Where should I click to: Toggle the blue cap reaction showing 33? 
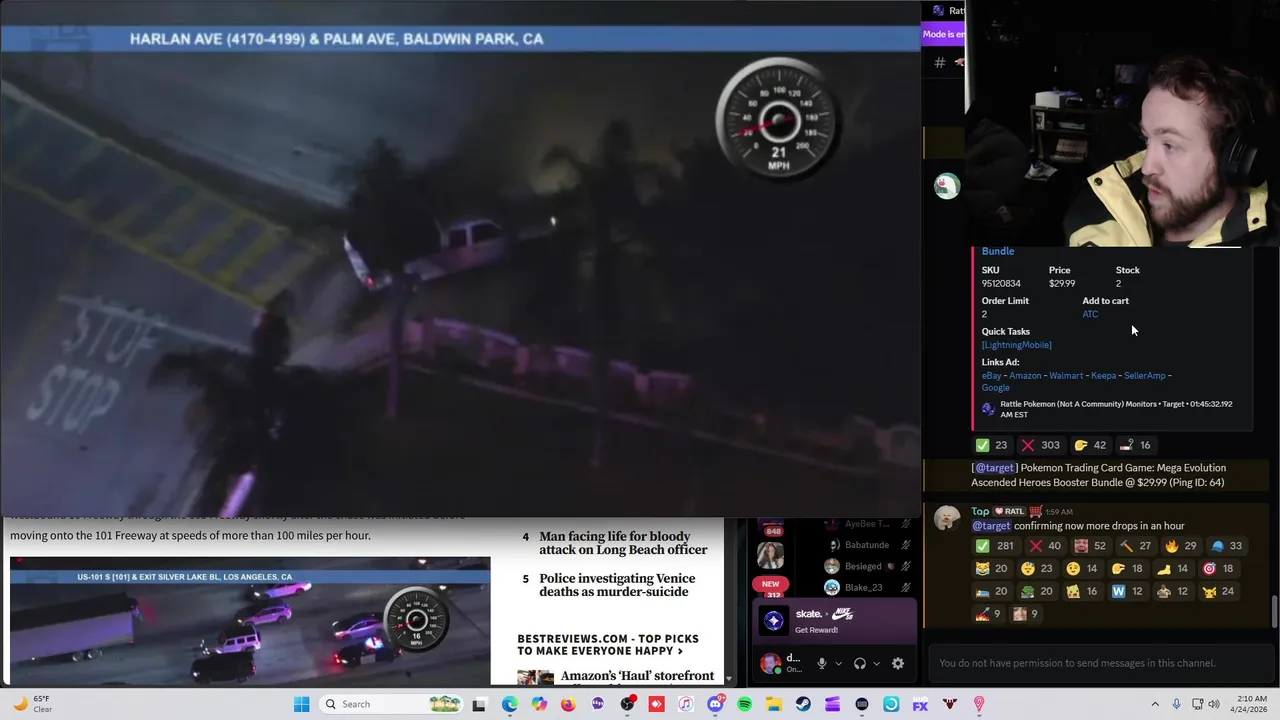[1227, 546]
